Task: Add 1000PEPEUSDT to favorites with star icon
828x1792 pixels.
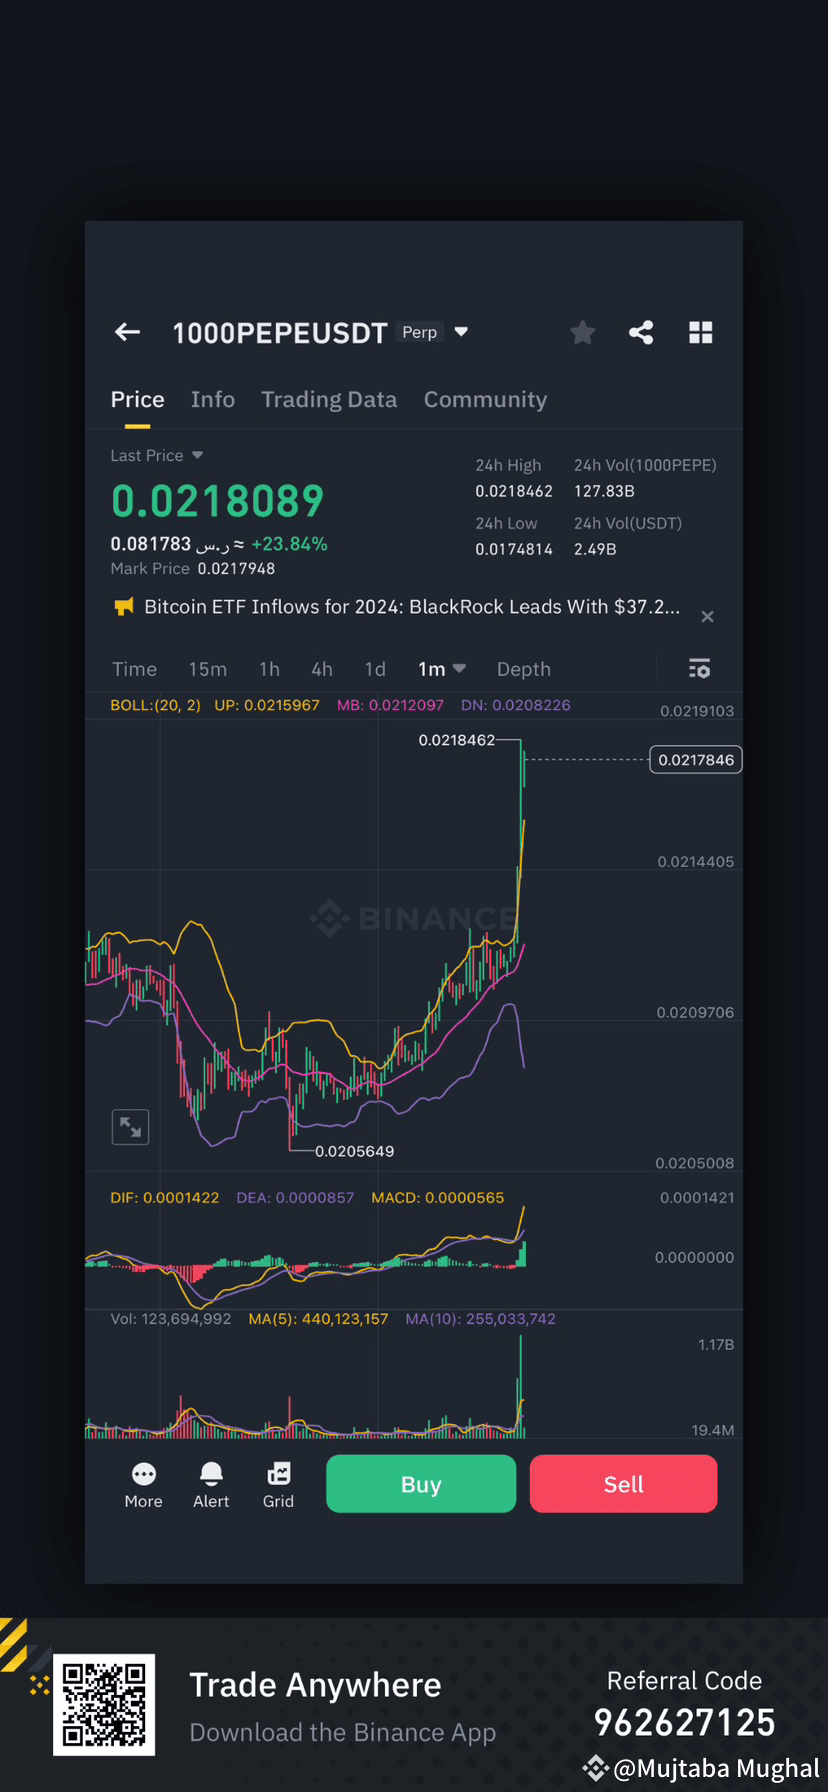Action: click(x=582, y=332)
